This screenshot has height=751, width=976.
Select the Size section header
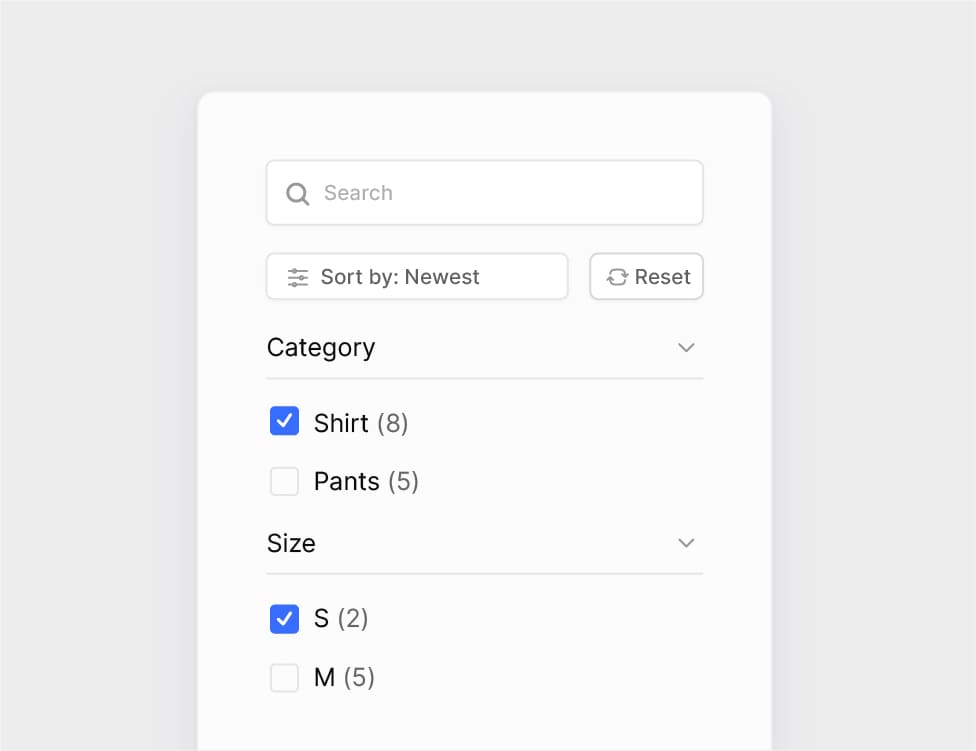click(x=291, y=543)
